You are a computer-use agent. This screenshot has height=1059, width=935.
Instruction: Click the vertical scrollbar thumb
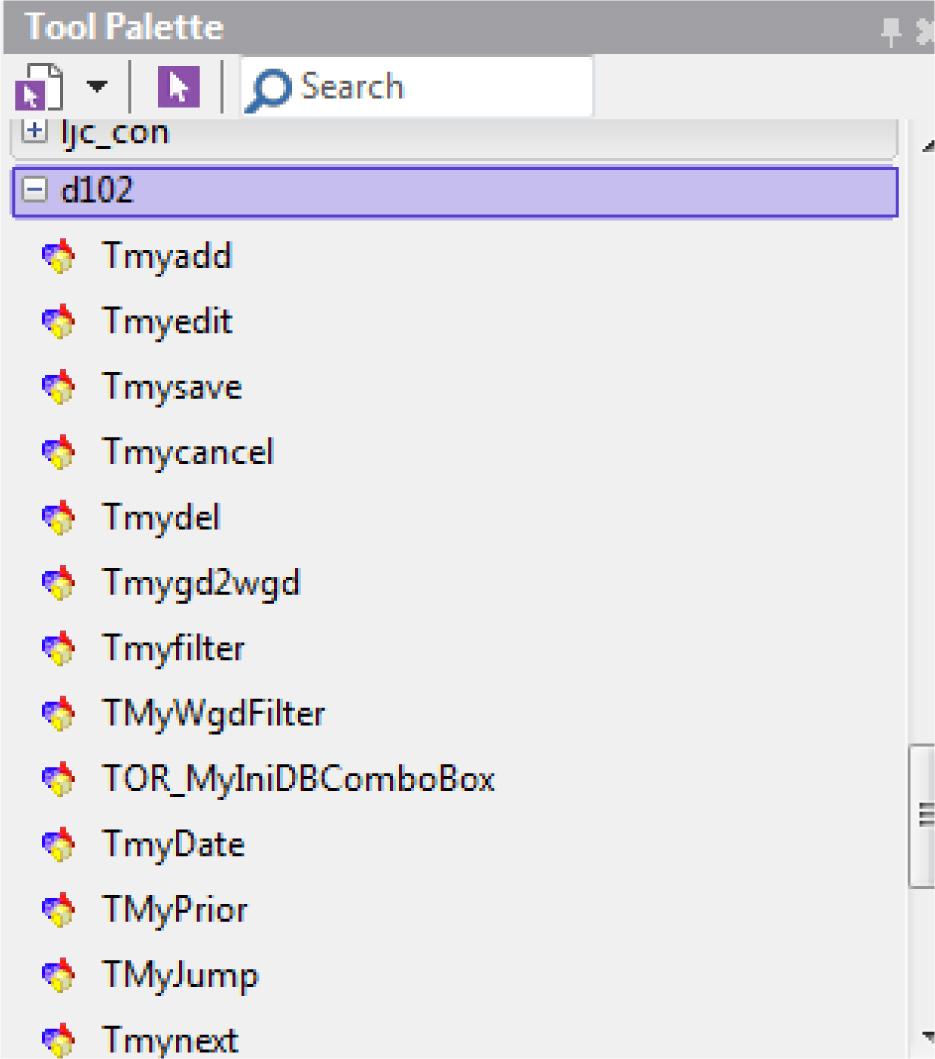[x=920, y=815]
